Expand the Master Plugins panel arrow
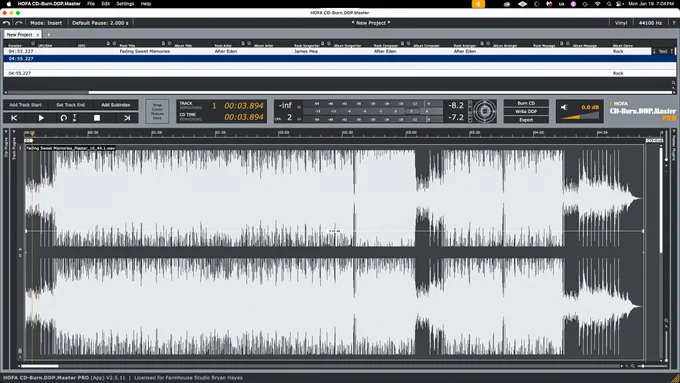Screen dimensions: 680x383 click(x=673, y=131)
